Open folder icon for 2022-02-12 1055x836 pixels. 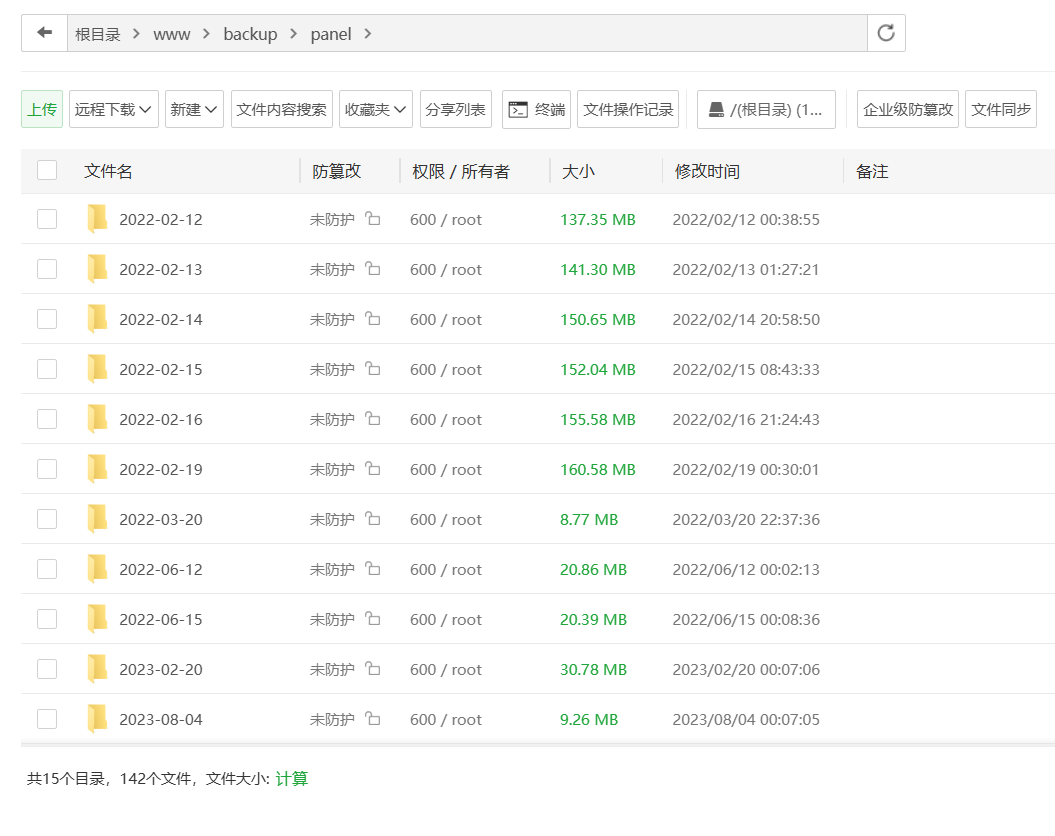[97, 219]
